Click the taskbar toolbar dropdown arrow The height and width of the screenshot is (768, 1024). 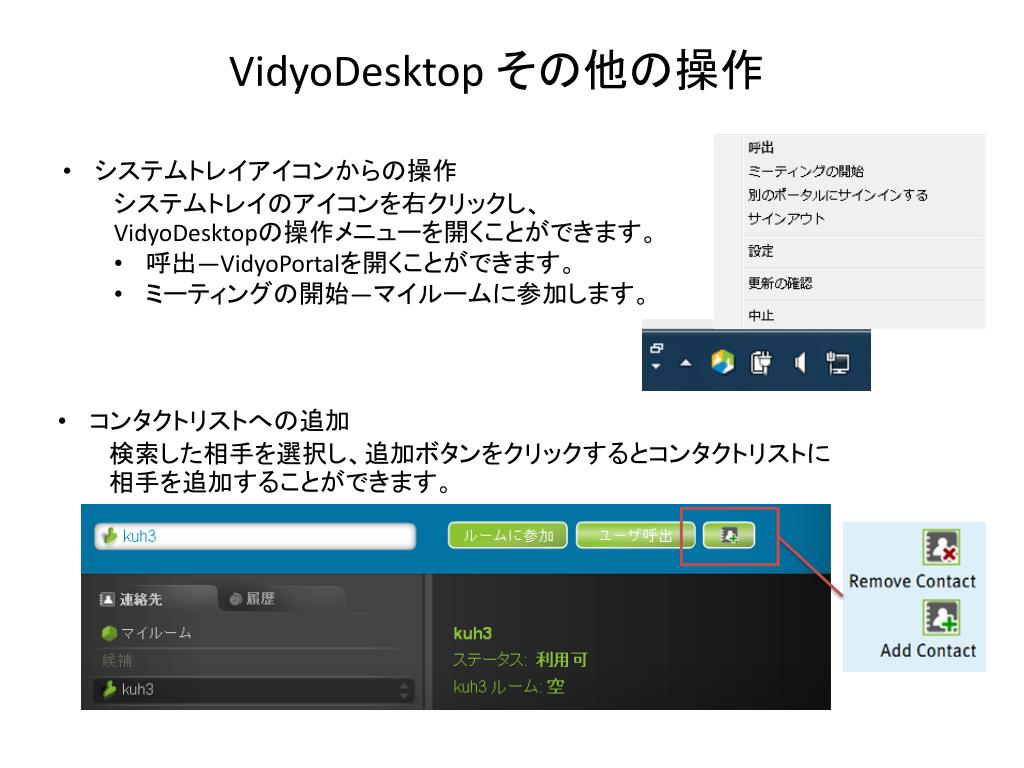pyautogui.click(x=656, y=366)
